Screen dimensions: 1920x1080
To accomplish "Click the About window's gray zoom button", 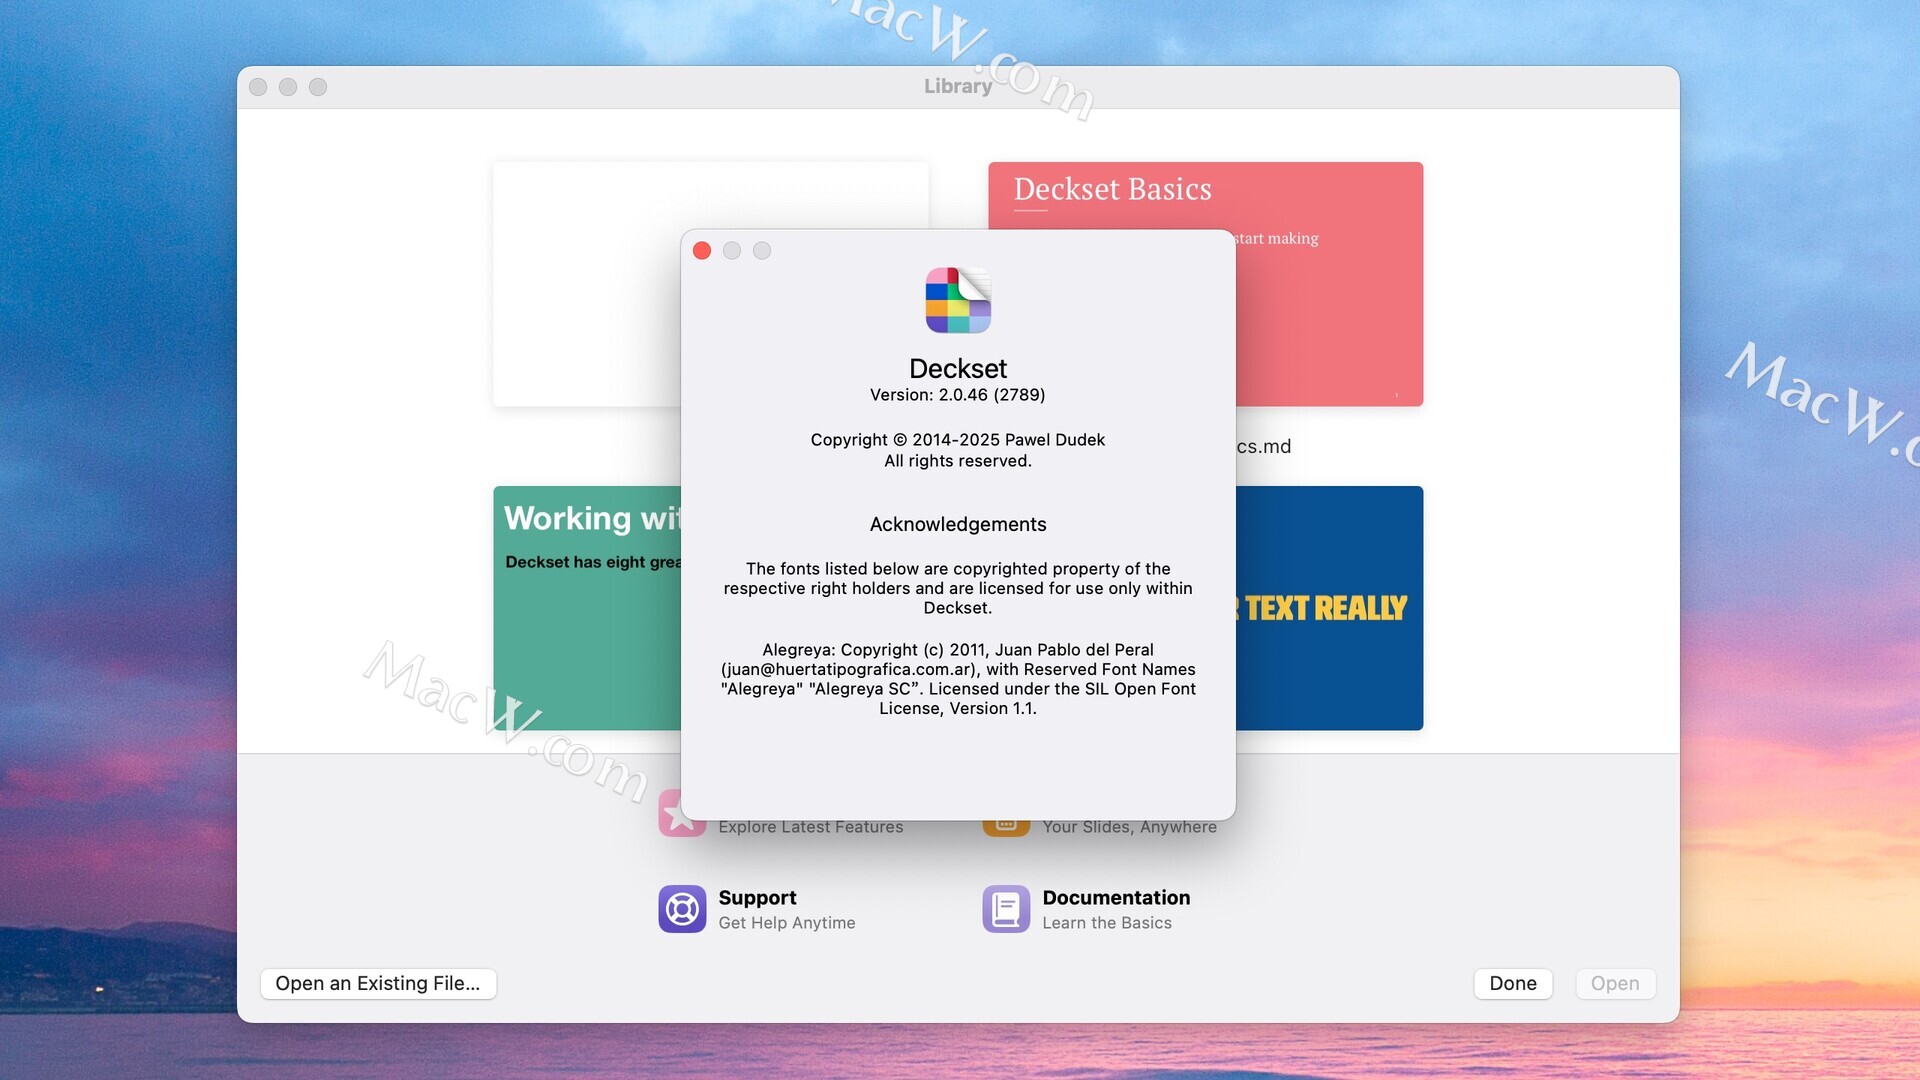I will click(x=762, y=251).
